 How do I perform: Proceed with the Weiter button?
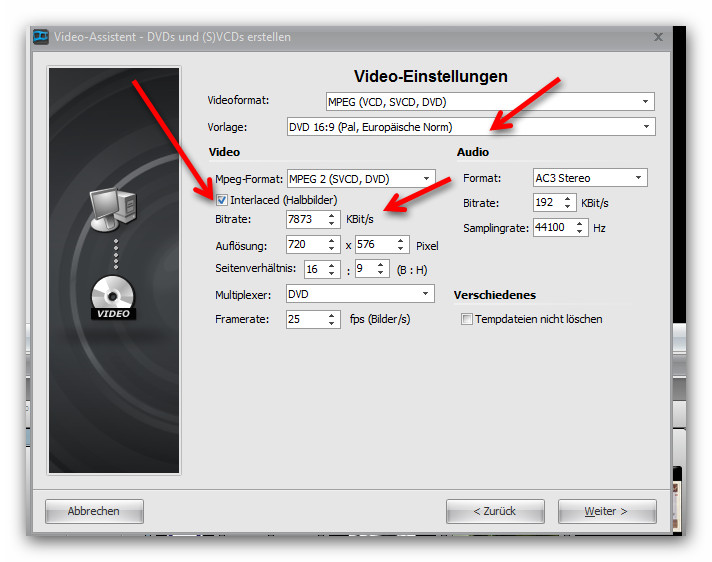pyautogui.click(x=606, y=511)
